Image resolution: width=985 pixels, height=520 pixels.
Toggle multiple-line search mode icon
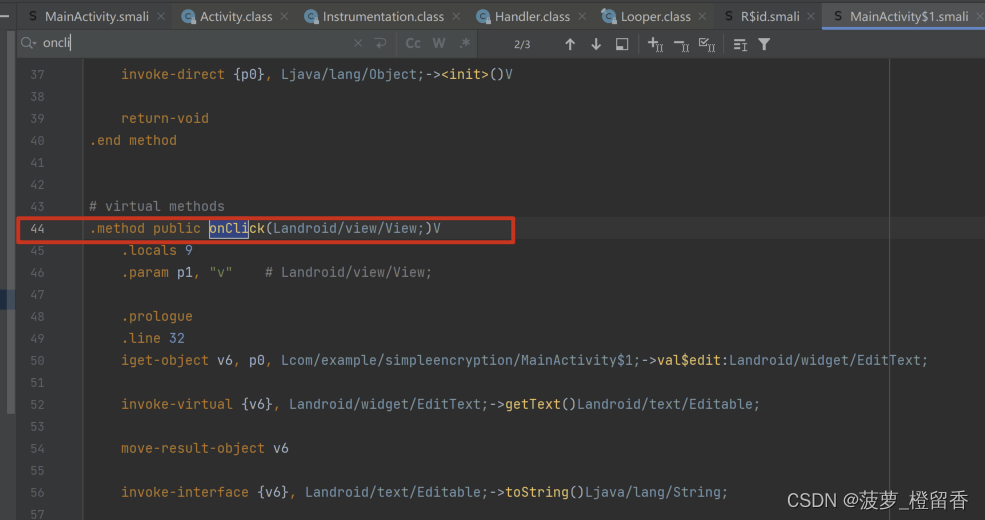(740, 45)
